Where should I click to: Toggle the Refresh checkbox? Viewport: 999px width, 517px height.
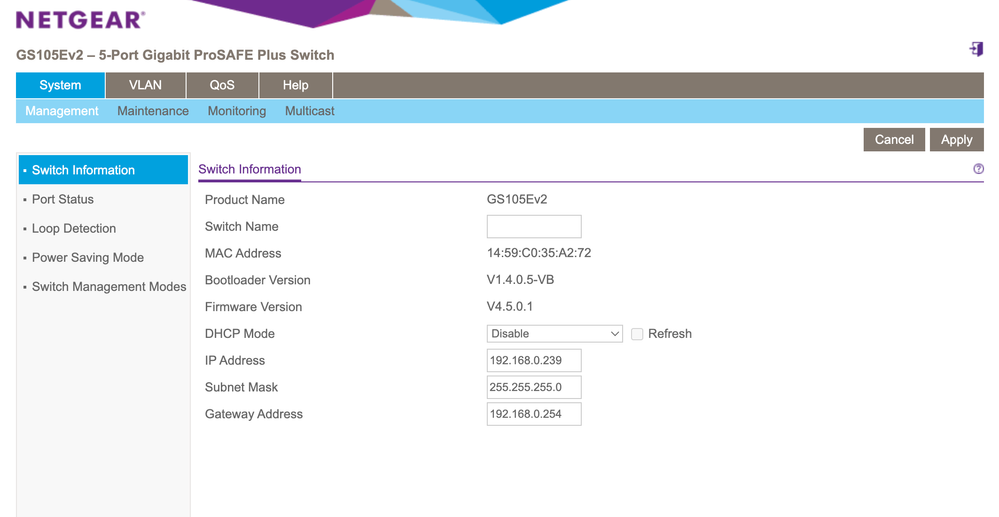(636, 334)
